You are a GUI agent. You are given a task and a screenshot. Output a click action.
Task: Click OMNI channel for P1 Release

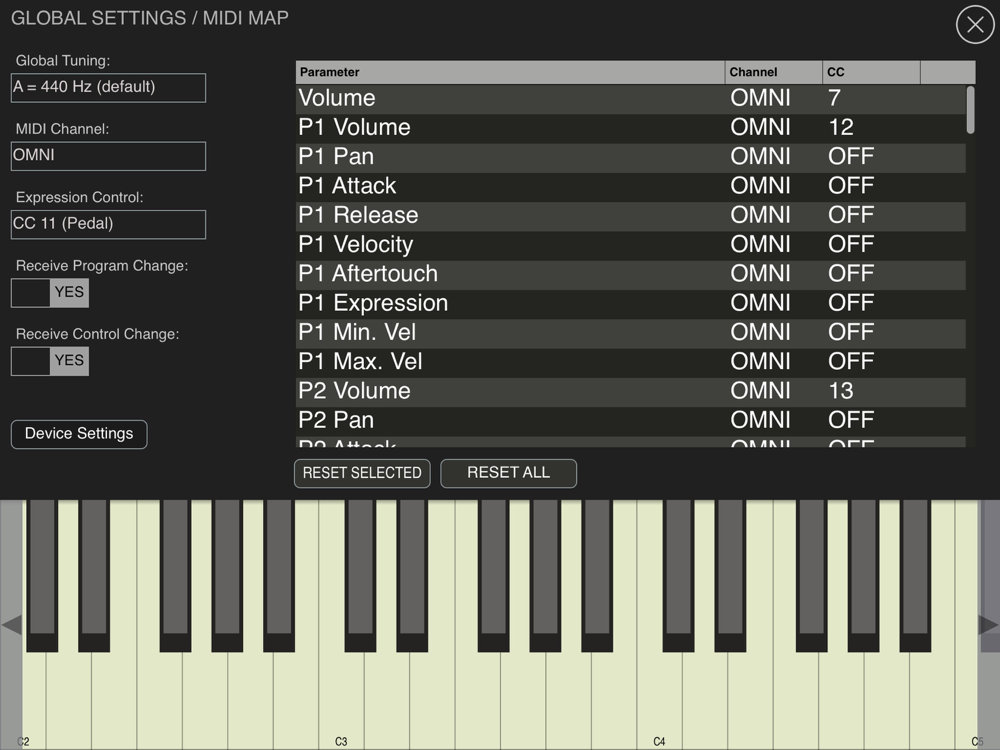click(x=760, y=216)
